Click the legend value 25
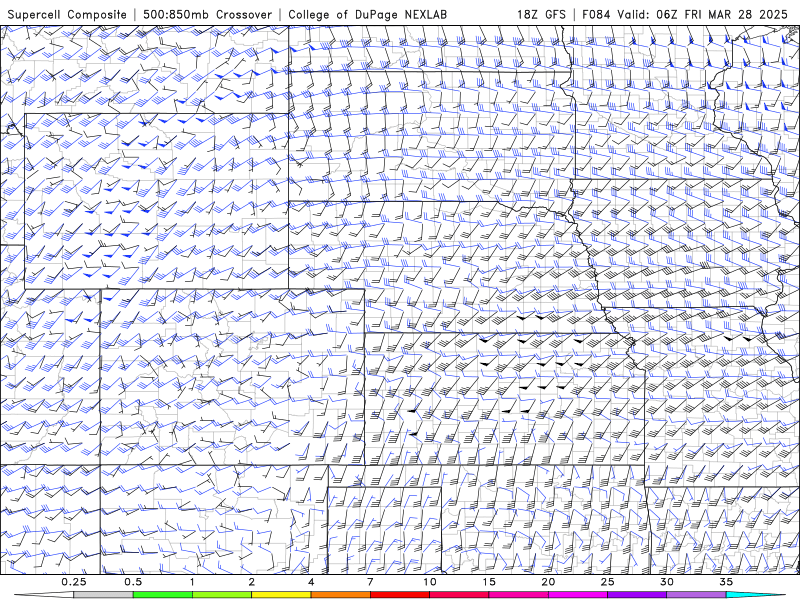The image size is (800, 600). pyautogui.click(x=607, y=582)
